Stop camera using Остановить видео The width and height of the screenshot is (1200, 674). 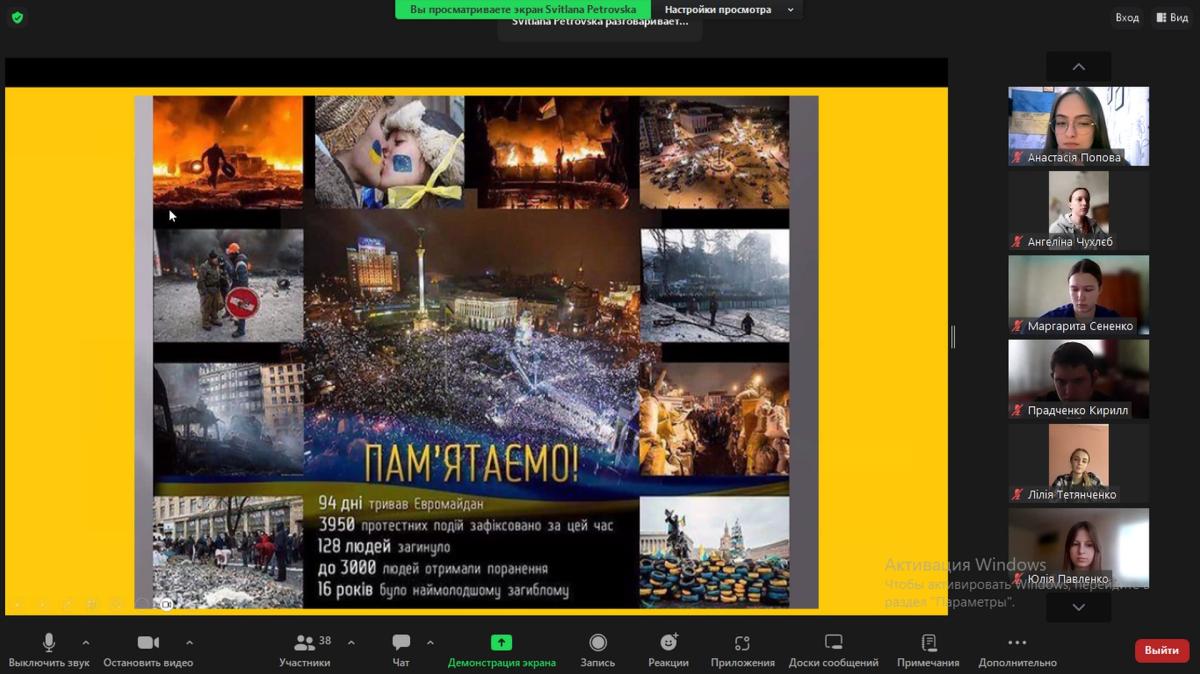tap(148, 643)
